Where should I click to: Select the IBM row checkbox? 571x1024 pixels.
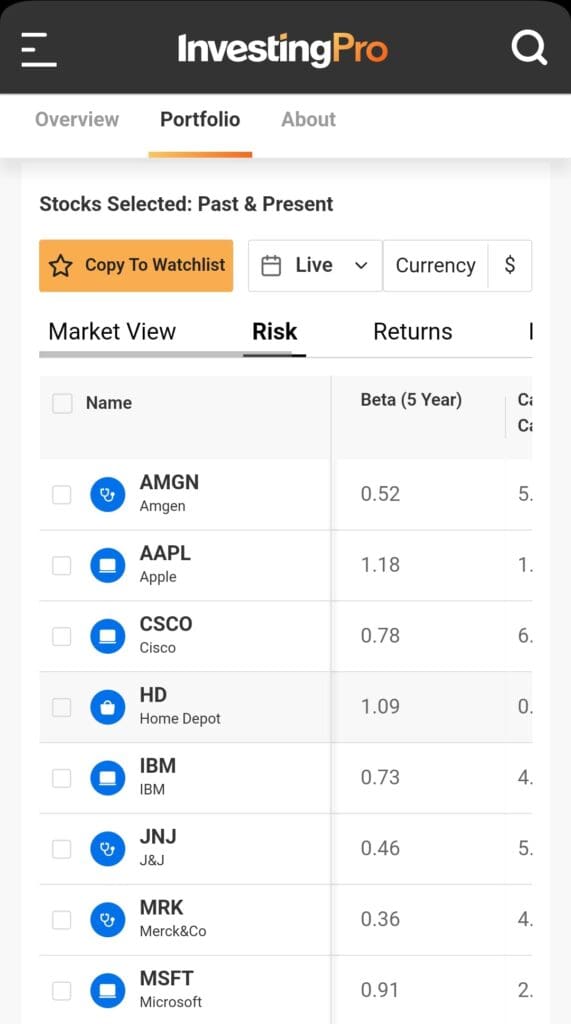coord(61,778)
